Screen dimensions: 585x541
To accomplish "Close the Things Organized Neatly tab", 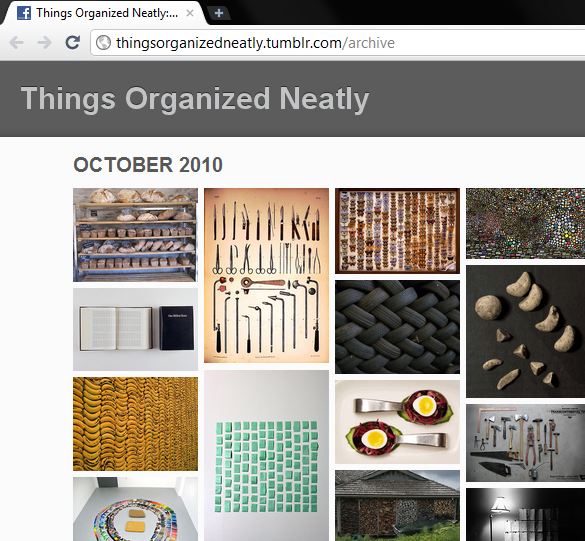I will point(190,13).
